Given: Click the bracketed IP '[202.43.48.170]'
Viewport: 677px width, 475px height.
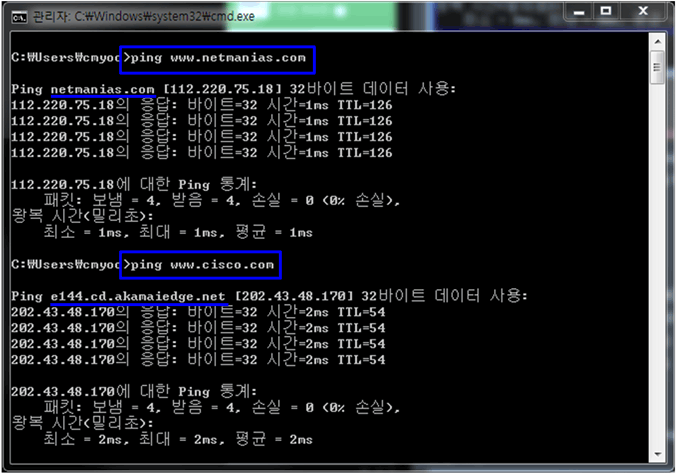Looking at the screenshot, I should point(294,296).
